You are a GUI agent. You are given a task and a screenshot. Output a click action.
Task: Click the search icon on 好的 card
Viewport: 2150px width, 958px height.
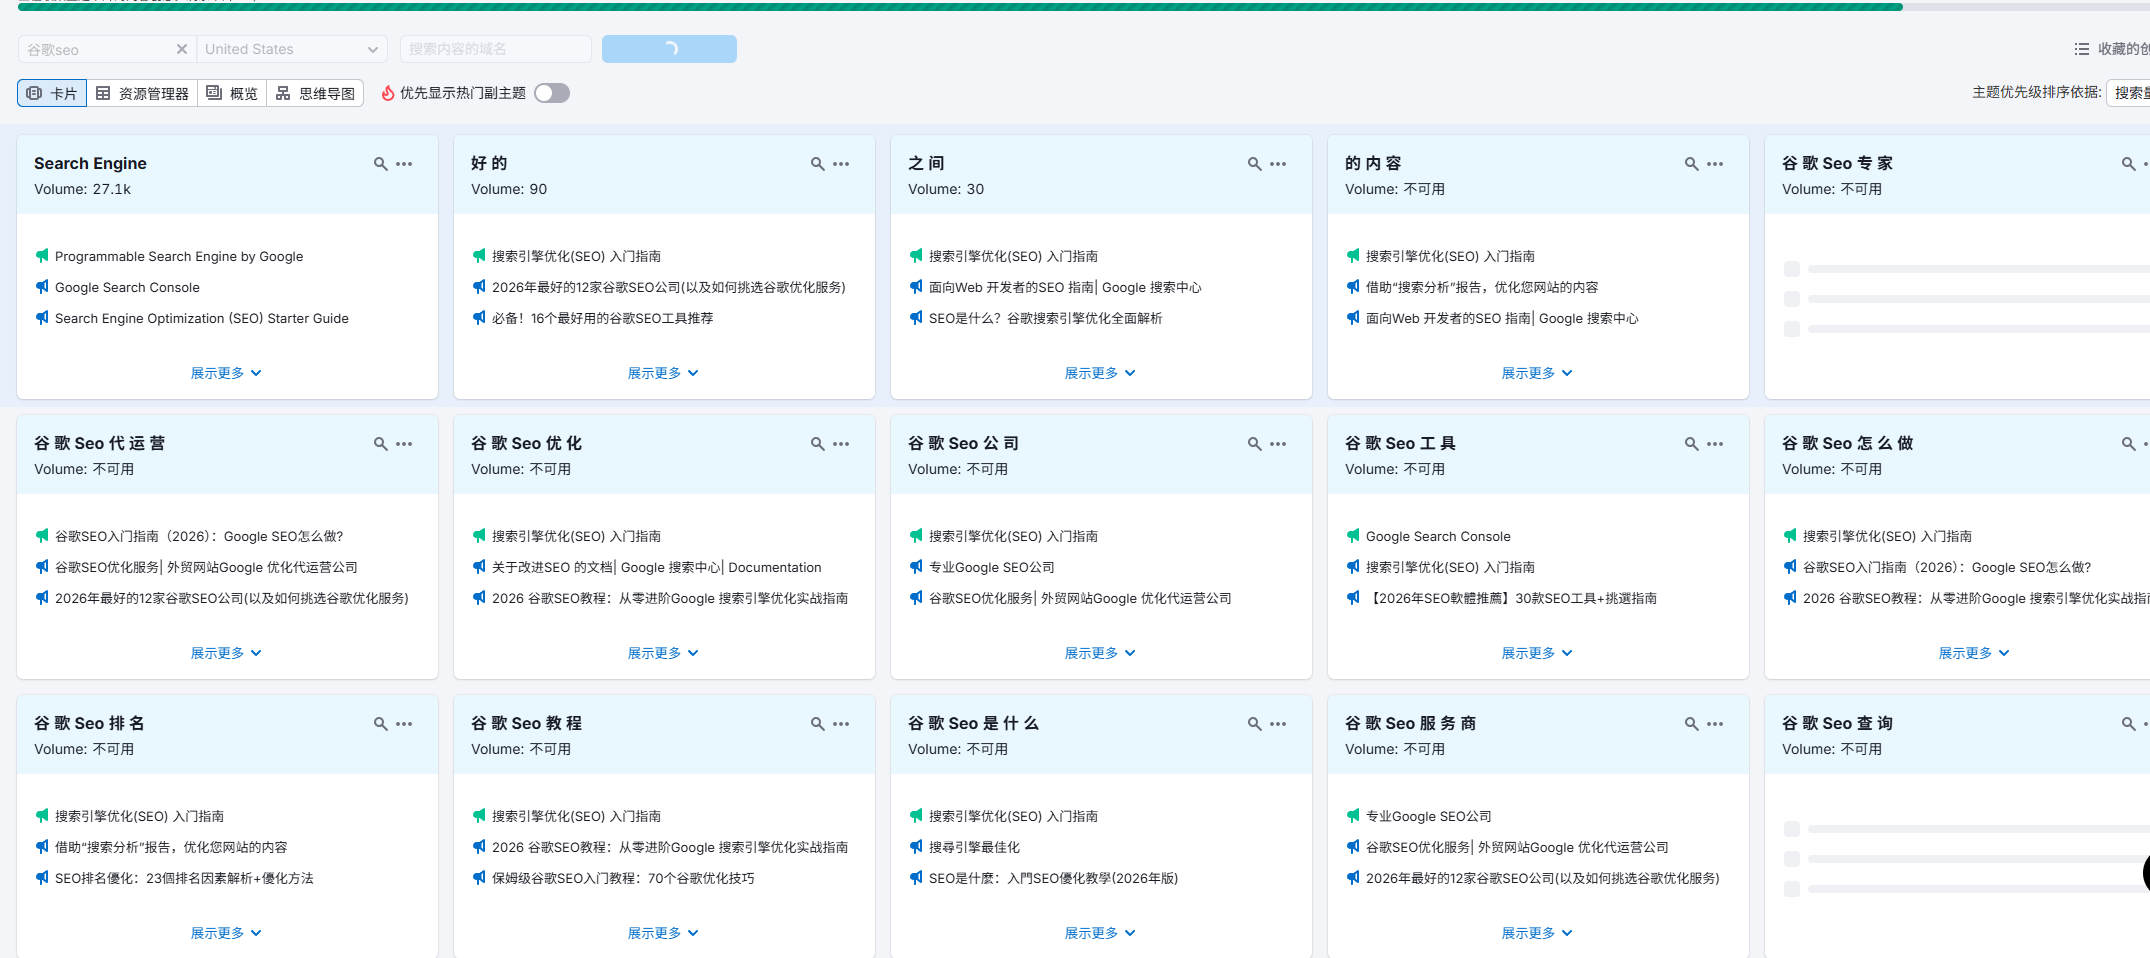point(818,164)
